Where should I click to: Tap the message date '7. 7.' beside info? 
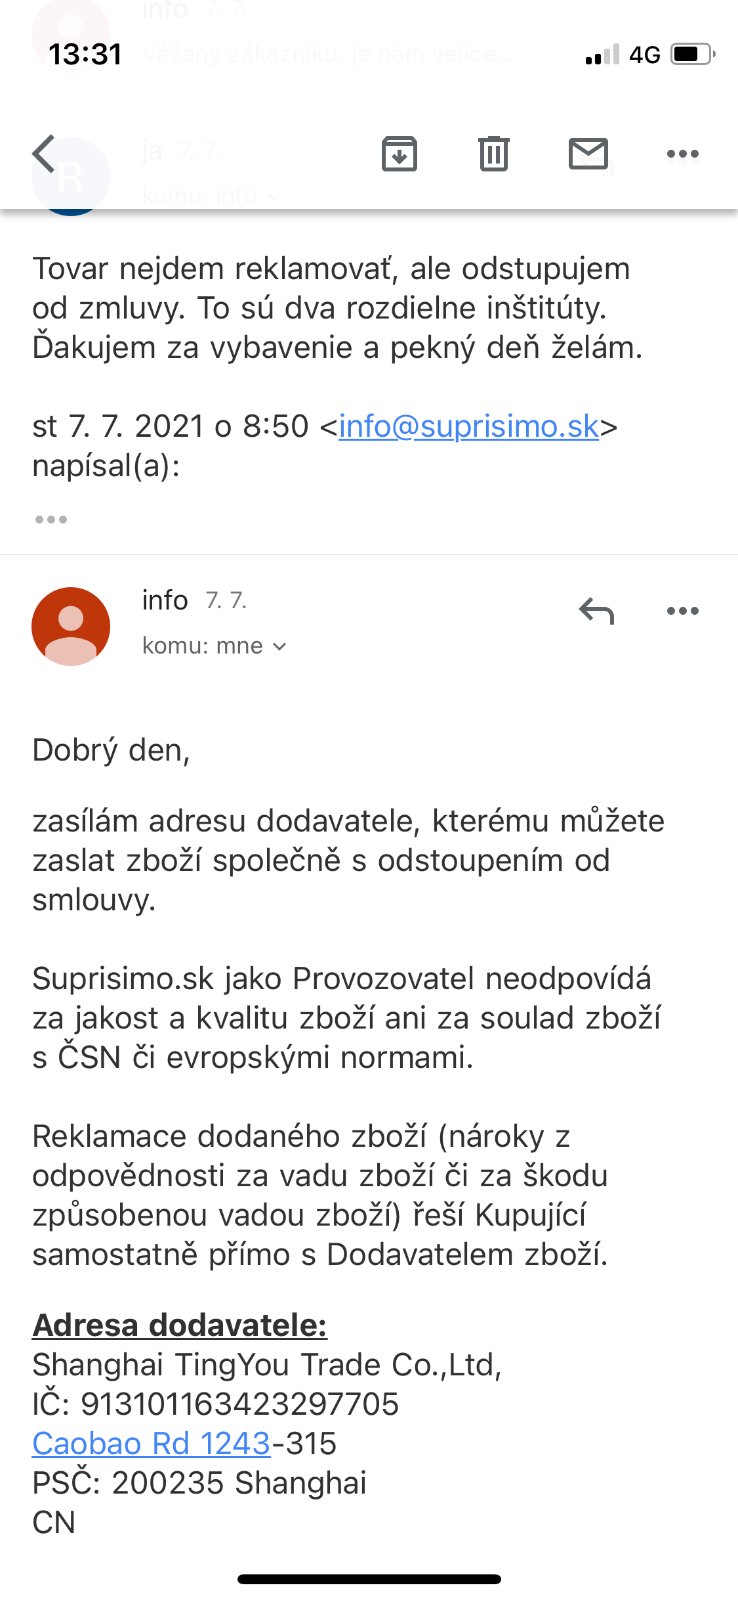click(226, 601)
